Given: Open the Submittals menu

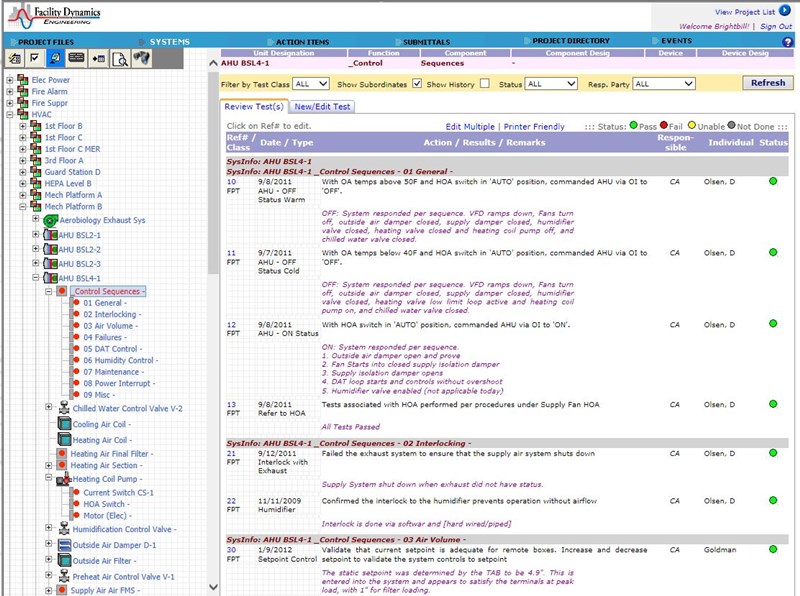Looking at the screenshot, I should tap(425, 41).
